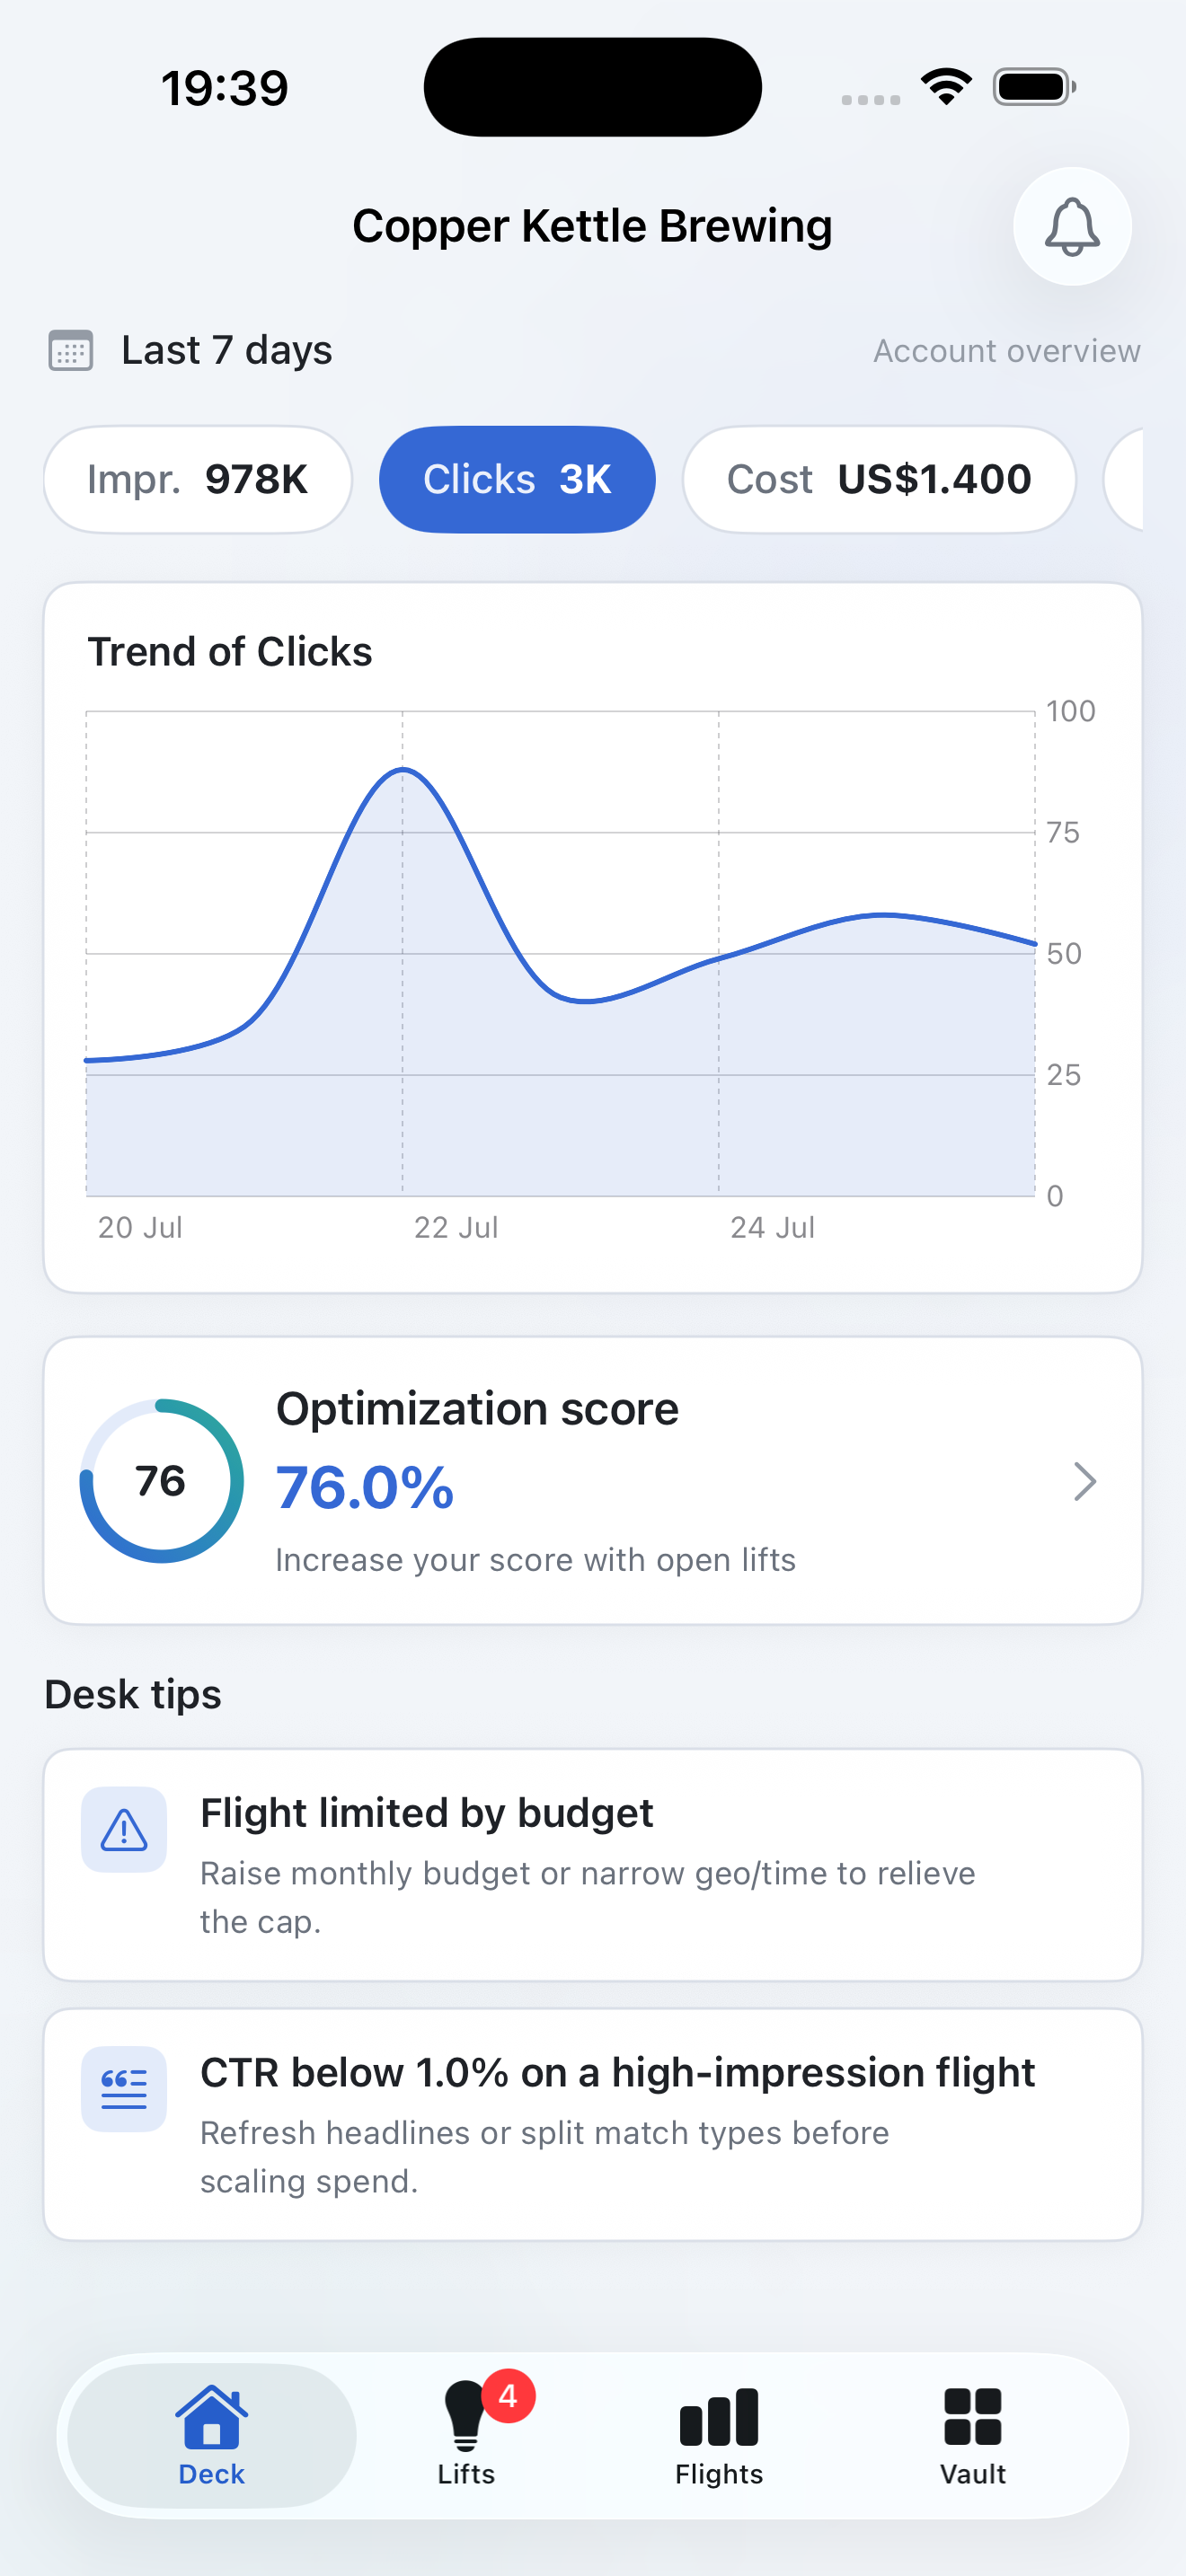1186x2576 pixels.
Task: Open the Deck home icon
Action: tap(211, 2416)
